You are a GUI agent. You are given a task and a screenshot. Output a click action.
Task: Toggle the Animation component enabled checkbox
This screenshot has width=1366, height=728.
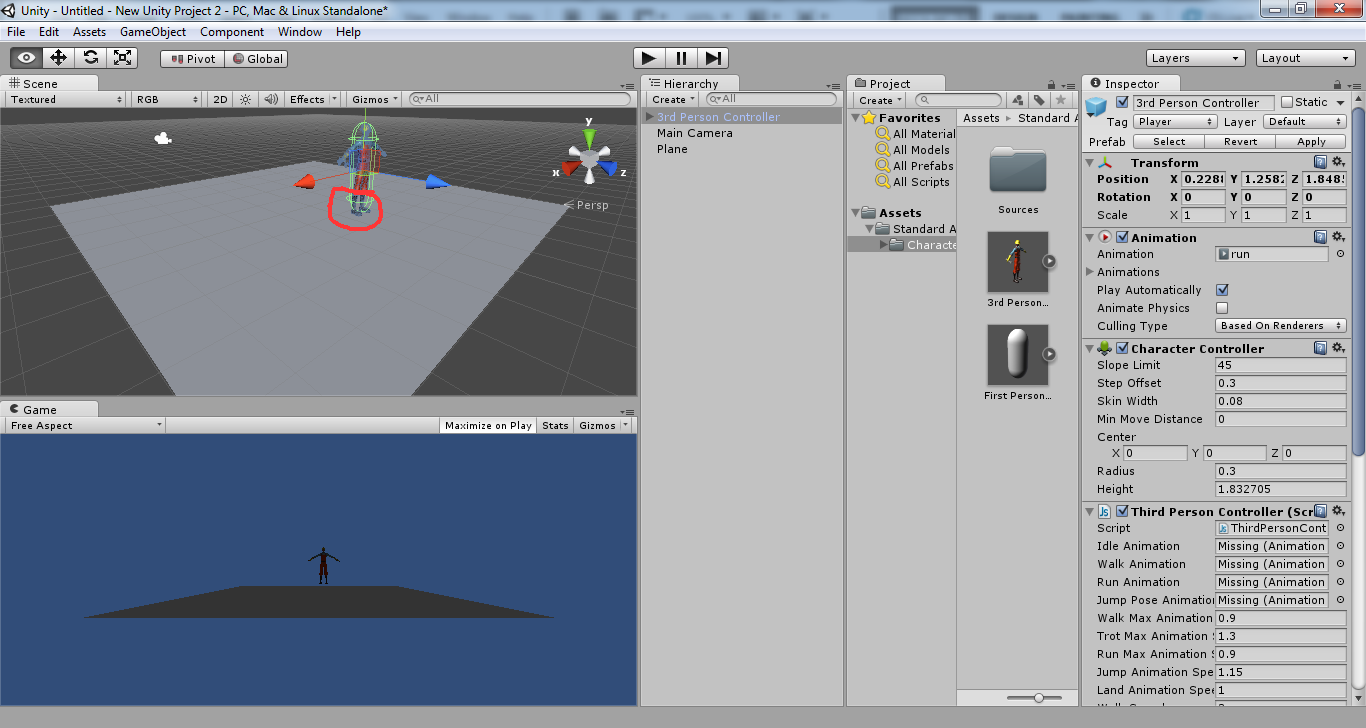pyautogui.click(x=1122, y=237)
